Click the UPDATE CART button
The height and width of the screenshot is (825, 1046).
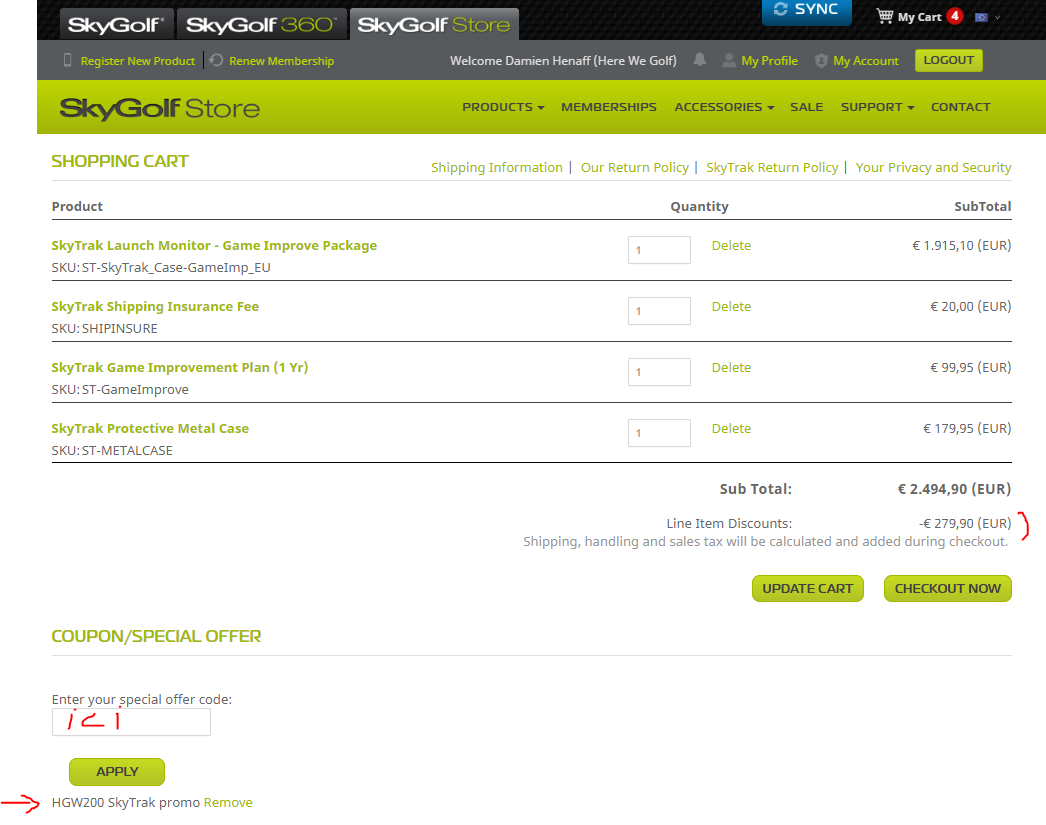tap(807, 588)
